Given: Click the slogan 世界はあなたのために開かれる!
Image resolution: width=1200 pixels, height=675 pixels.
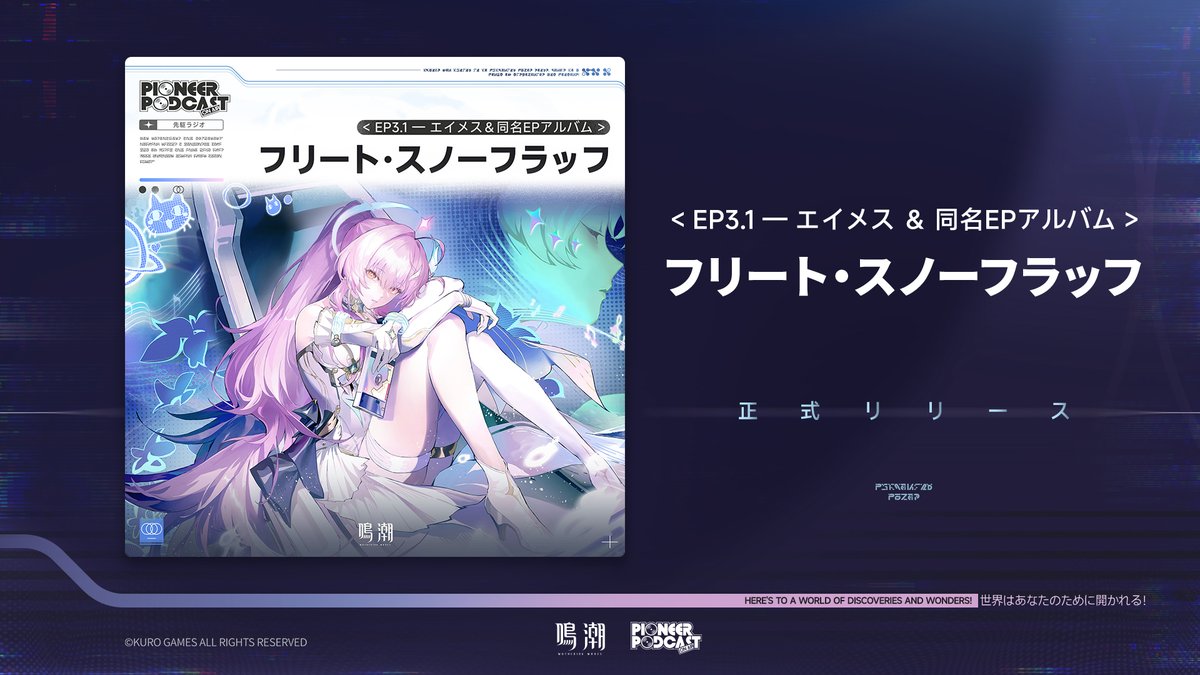Looking at the screenshot, I should [1062, 600].
